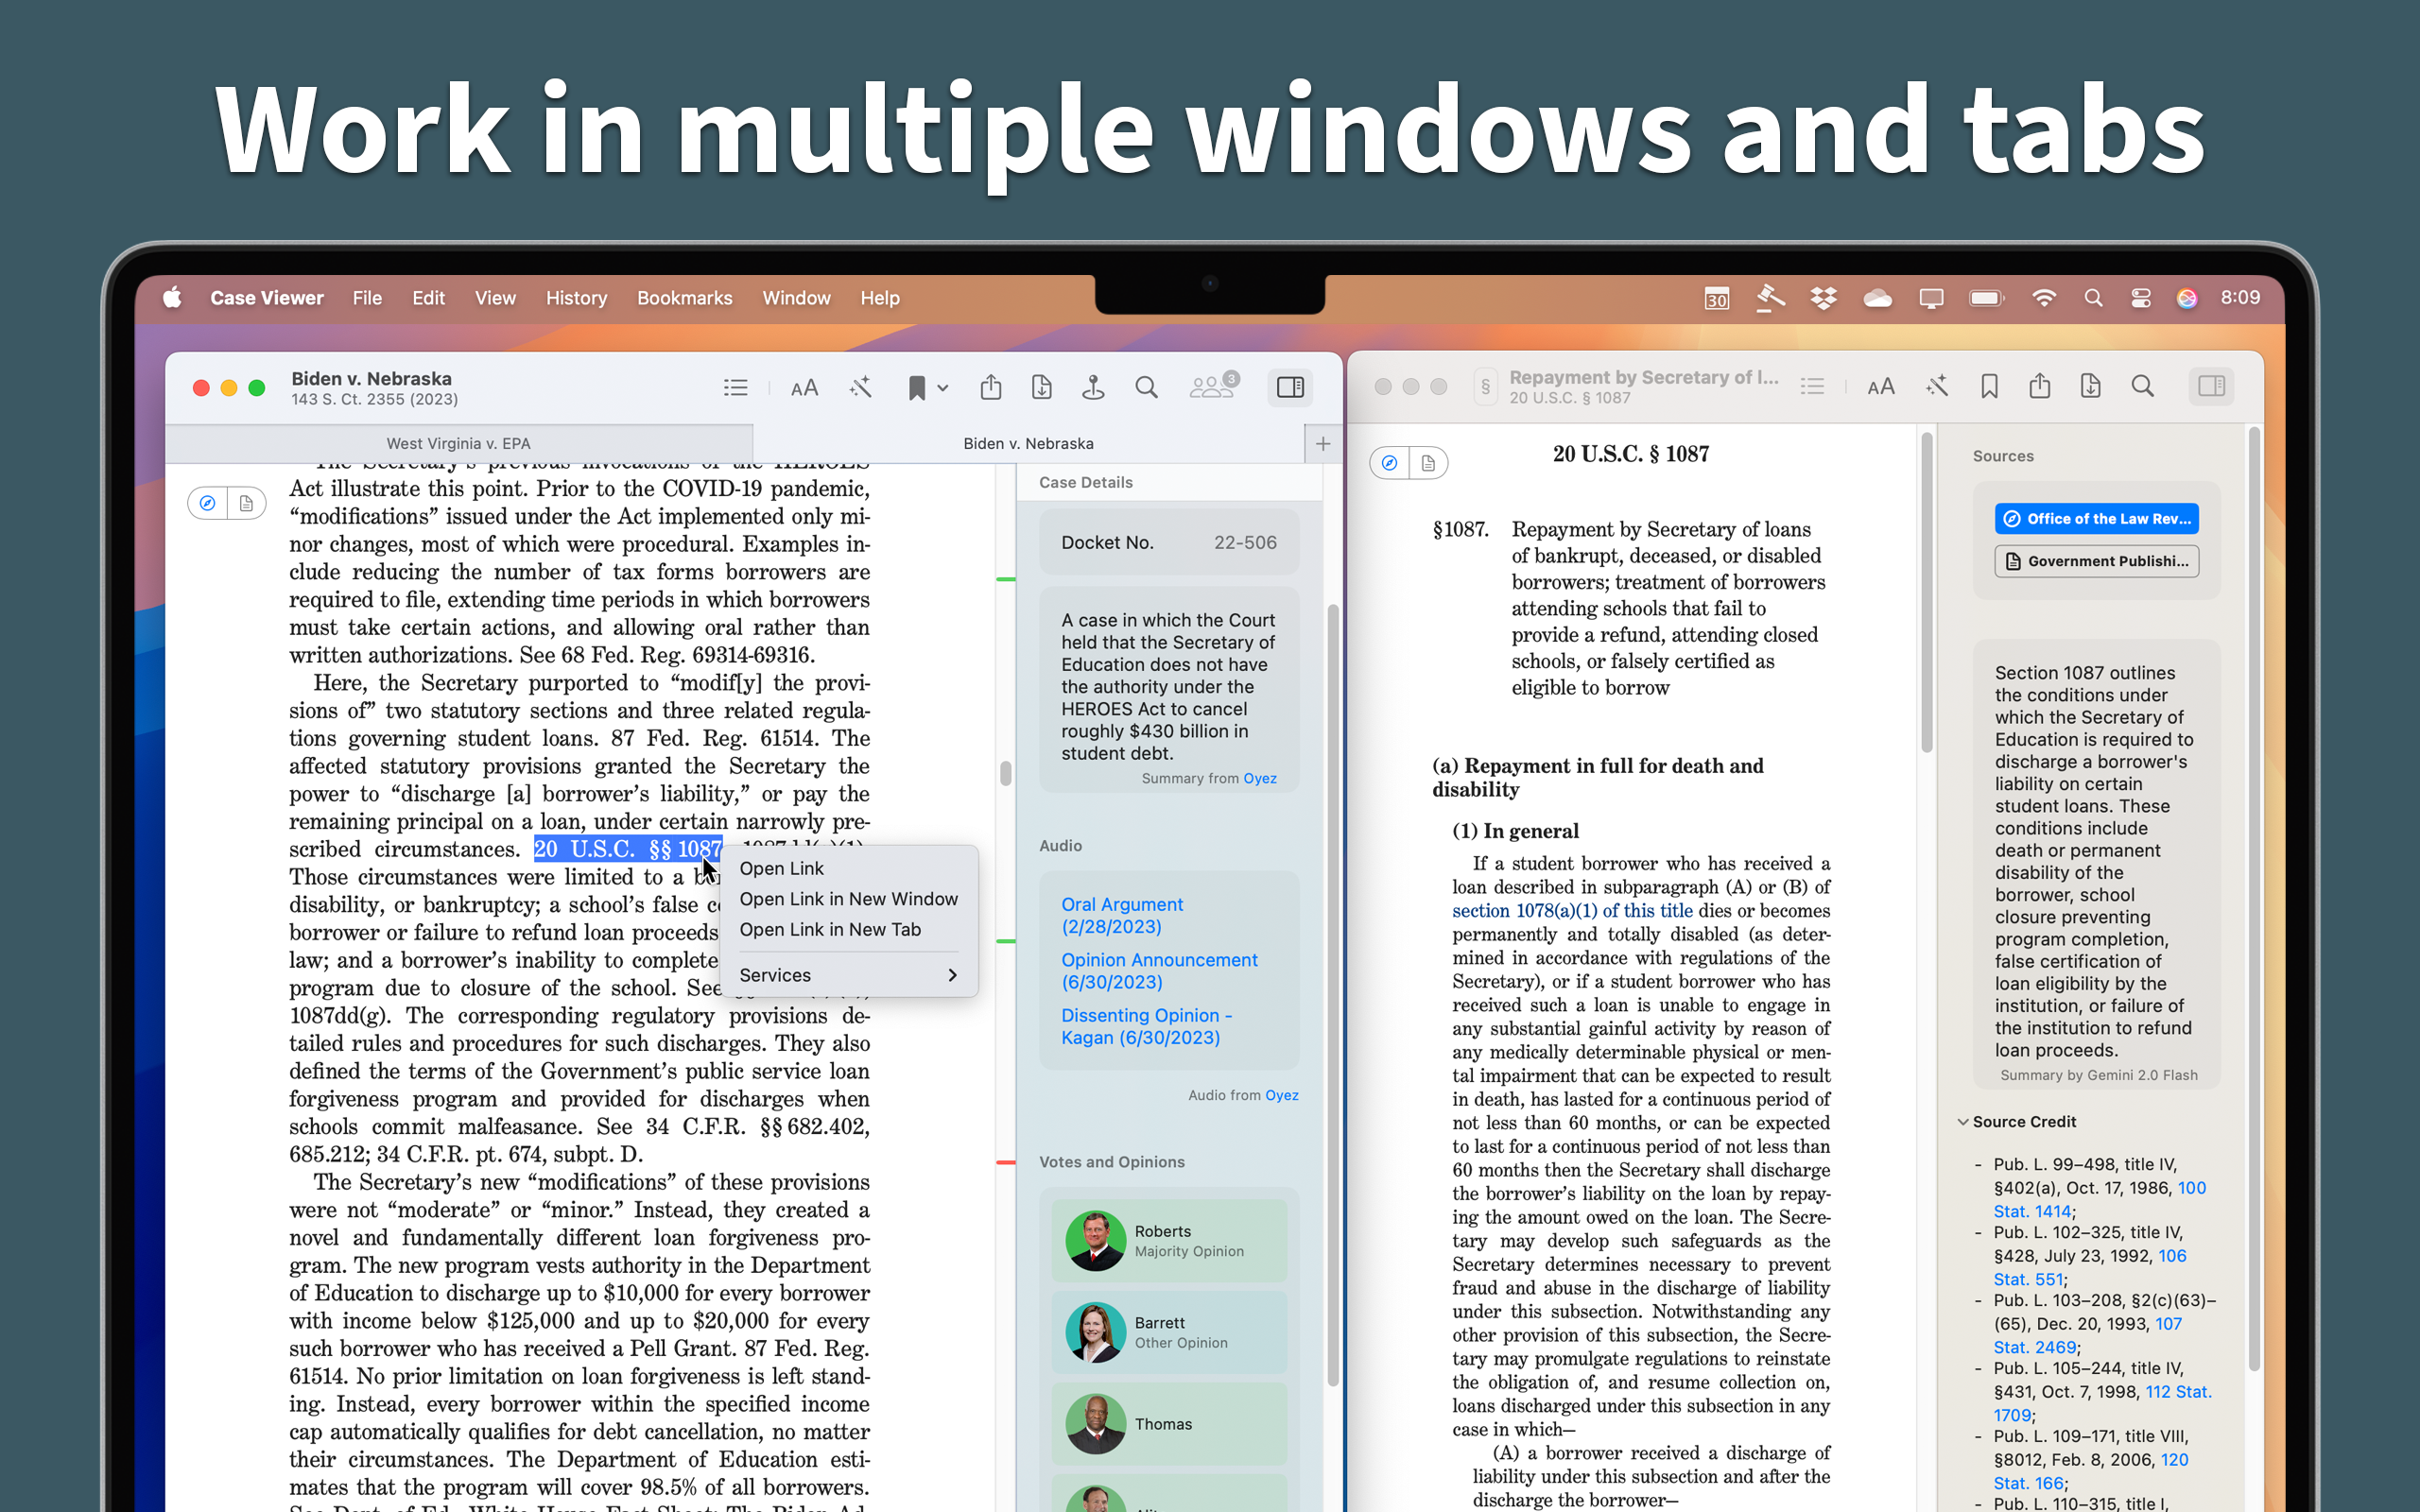The width and height of the screenshot is (2420, 1512).
Task: Open Oyez link in case summary
Action: [x=1260, y=778]
